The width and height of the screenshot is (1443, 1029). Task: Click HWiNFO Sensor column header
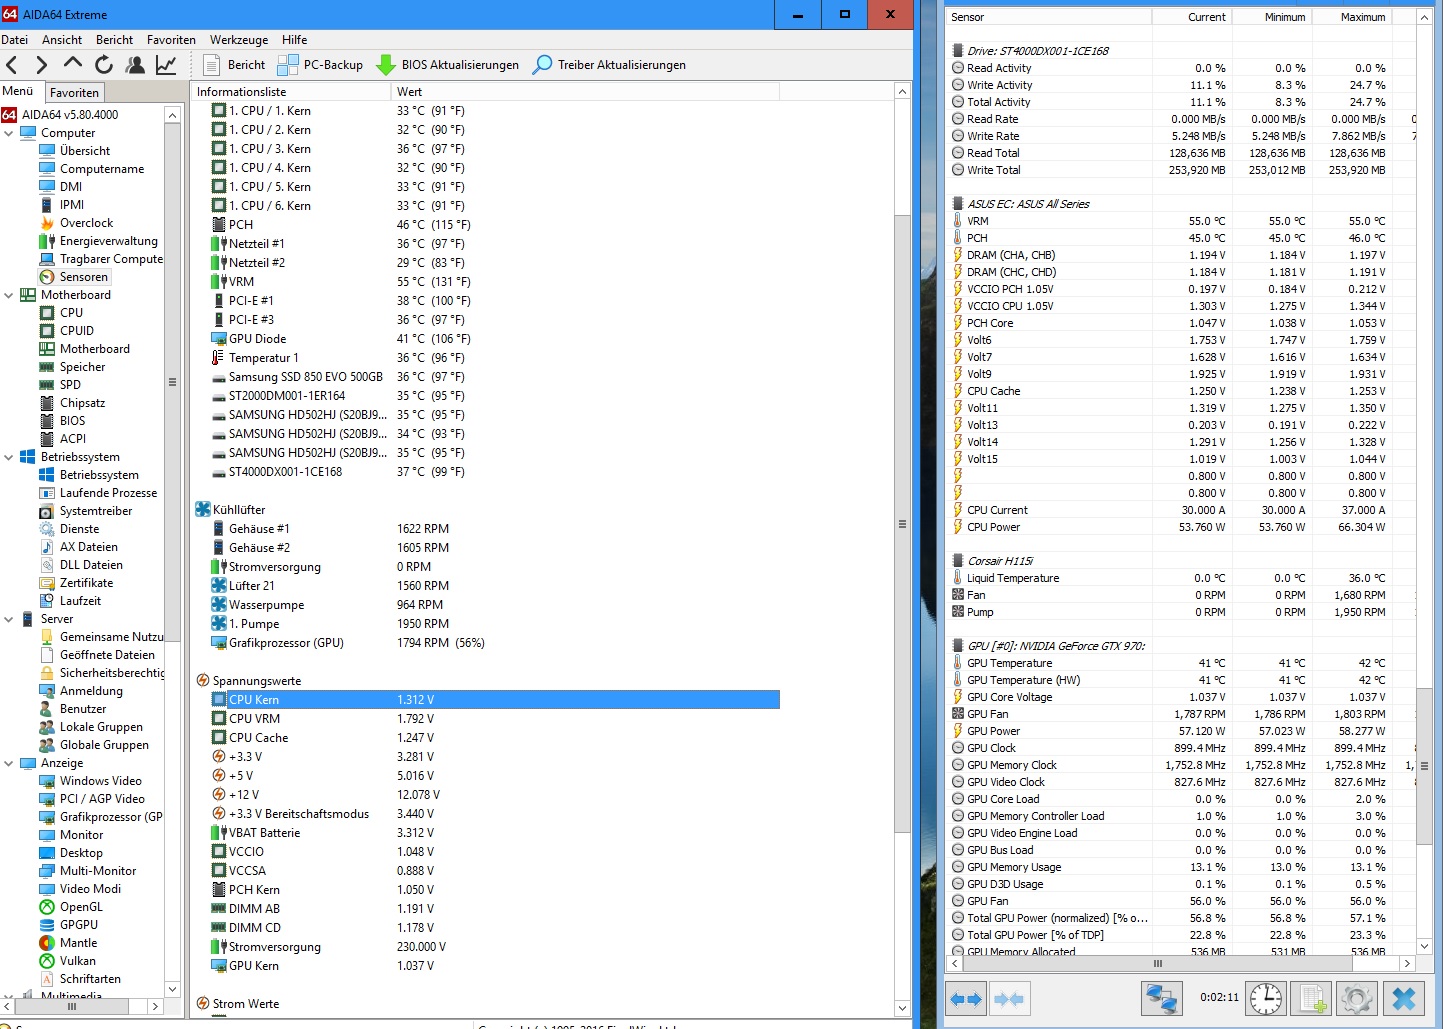pyautogui.click(x=1049, y=17)
